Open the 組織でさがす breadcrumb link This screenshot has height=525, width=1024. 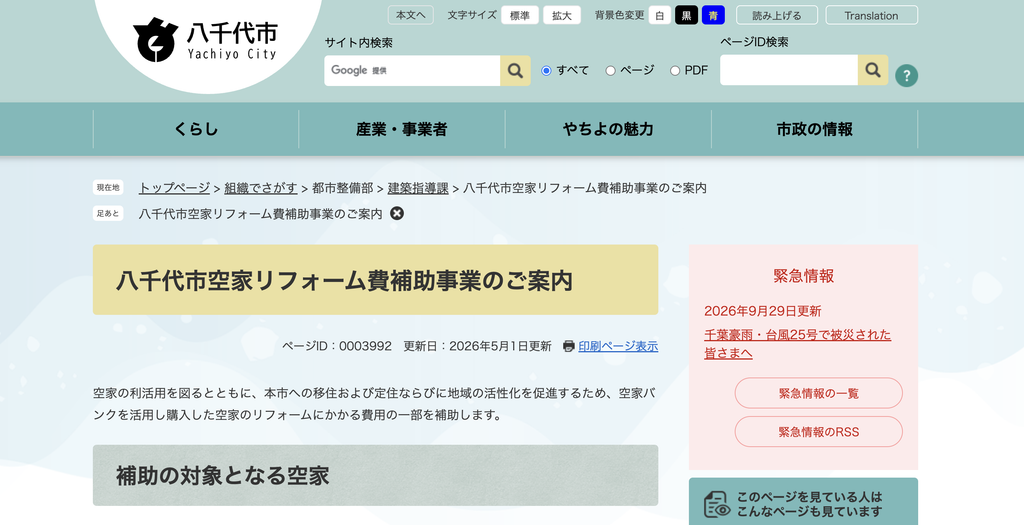pos(261,188)
